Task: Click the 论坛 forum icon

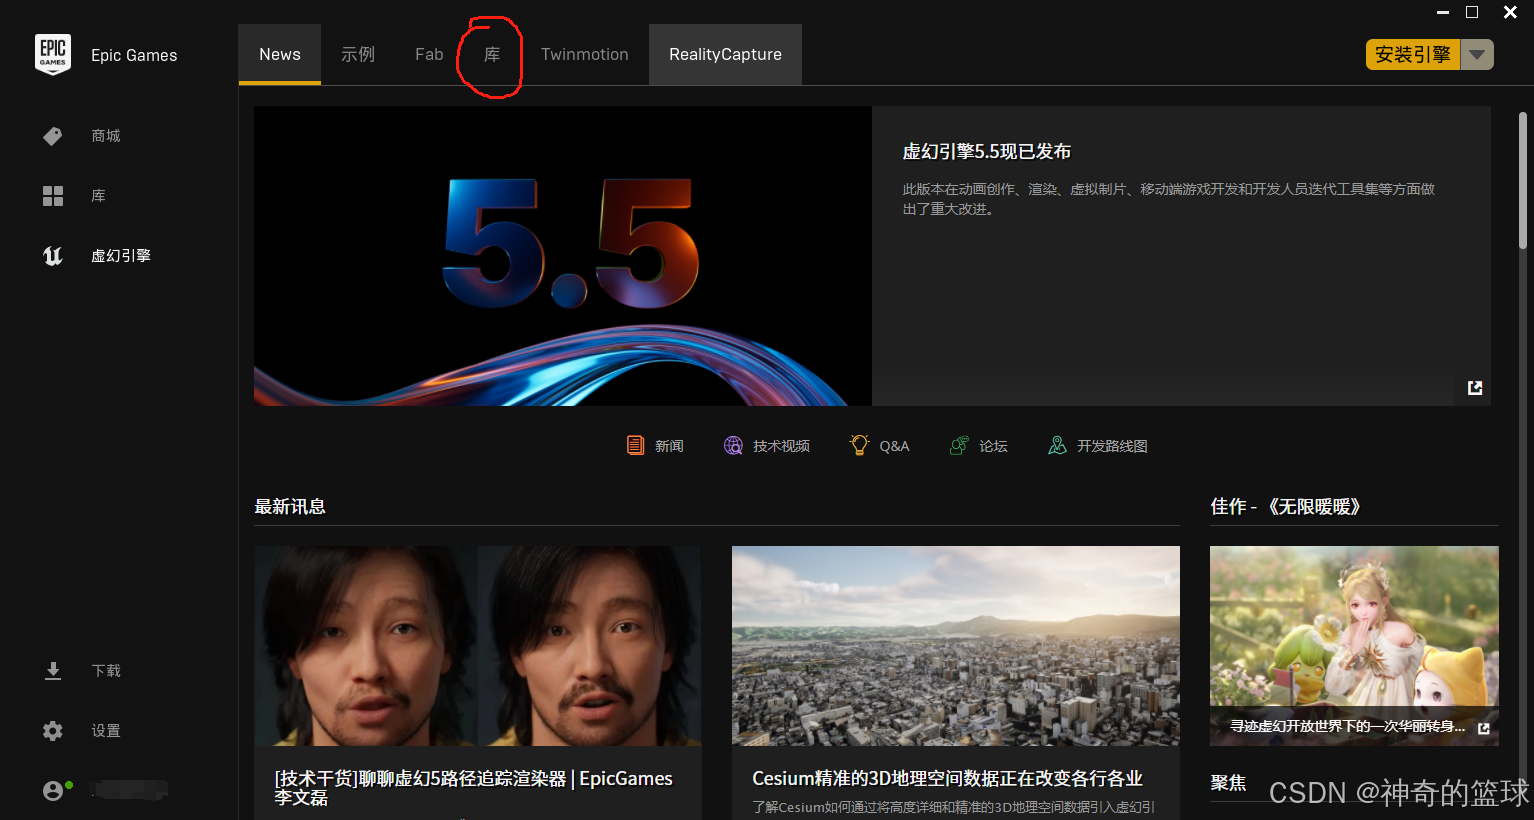Action: (x=959, y=445)
